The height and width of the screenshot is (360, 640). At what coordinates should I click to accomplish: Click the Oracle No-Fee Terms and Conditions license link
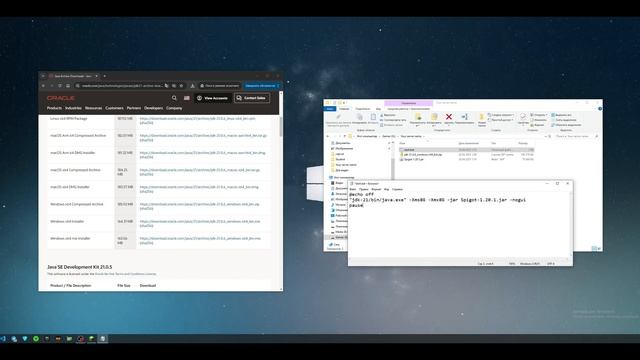point(125,274)
